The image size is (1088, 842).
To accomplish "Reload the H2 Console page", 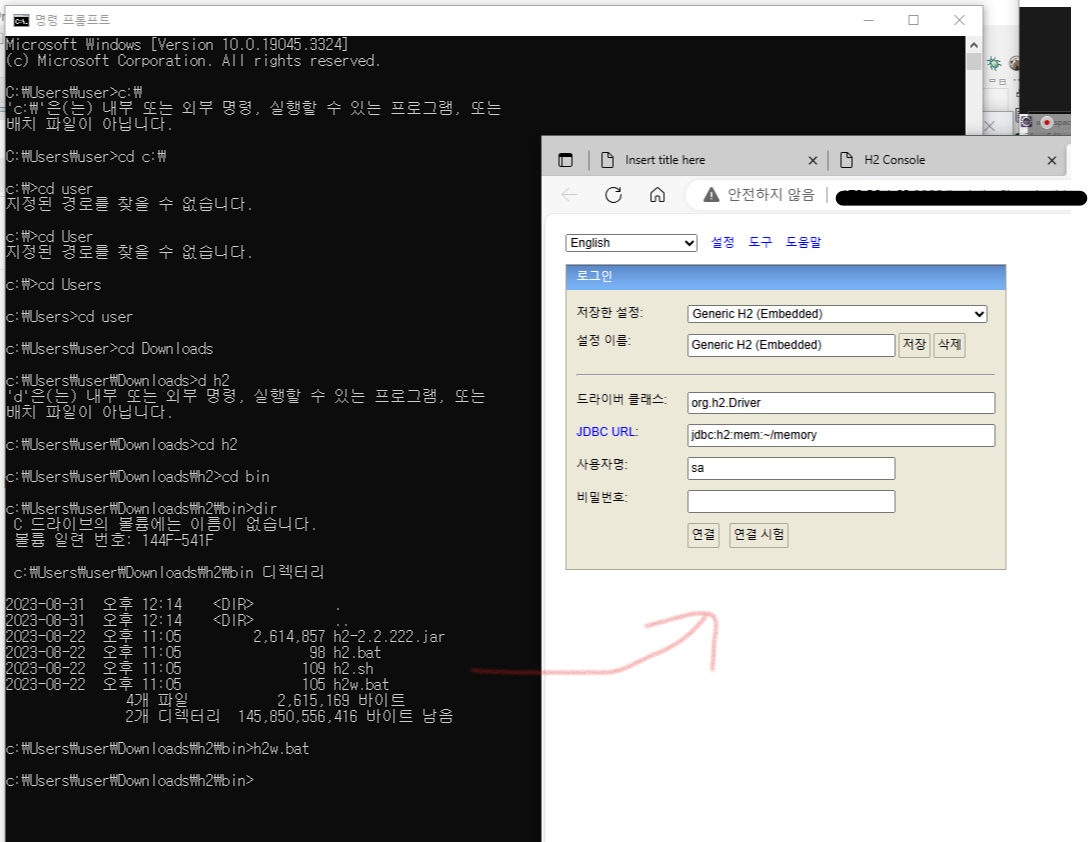I will [613, 195].
